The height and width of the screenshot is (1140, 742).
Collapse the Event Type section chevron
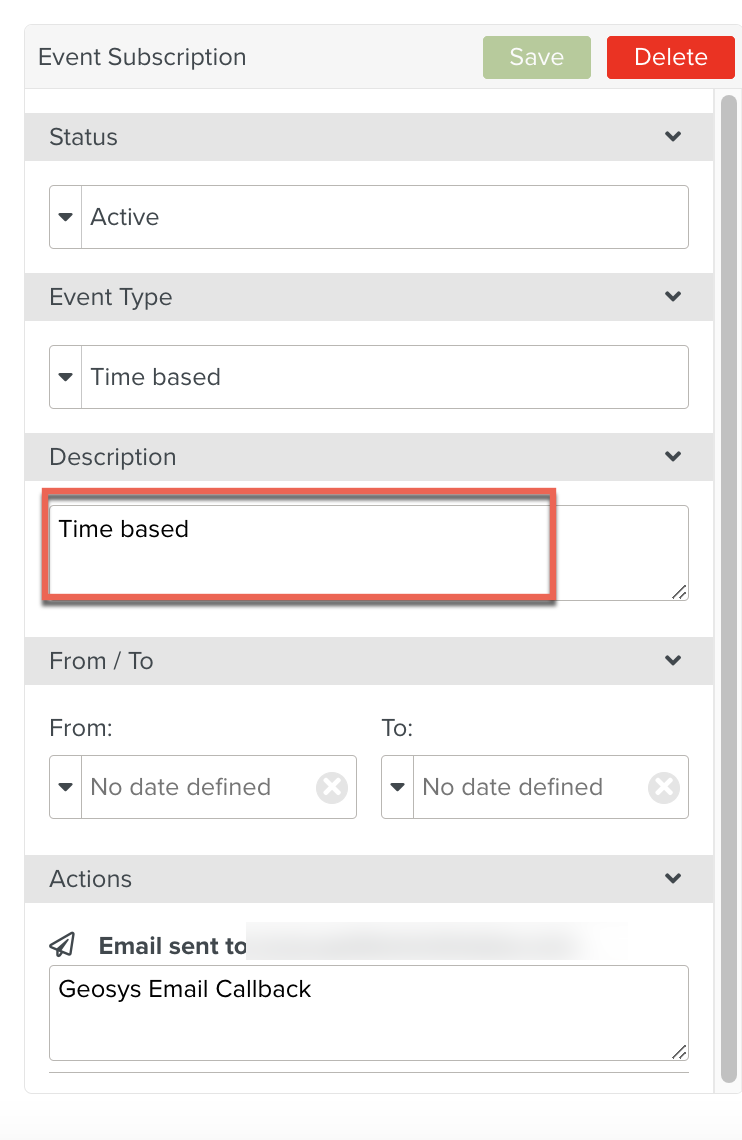(x=673, y=297)
